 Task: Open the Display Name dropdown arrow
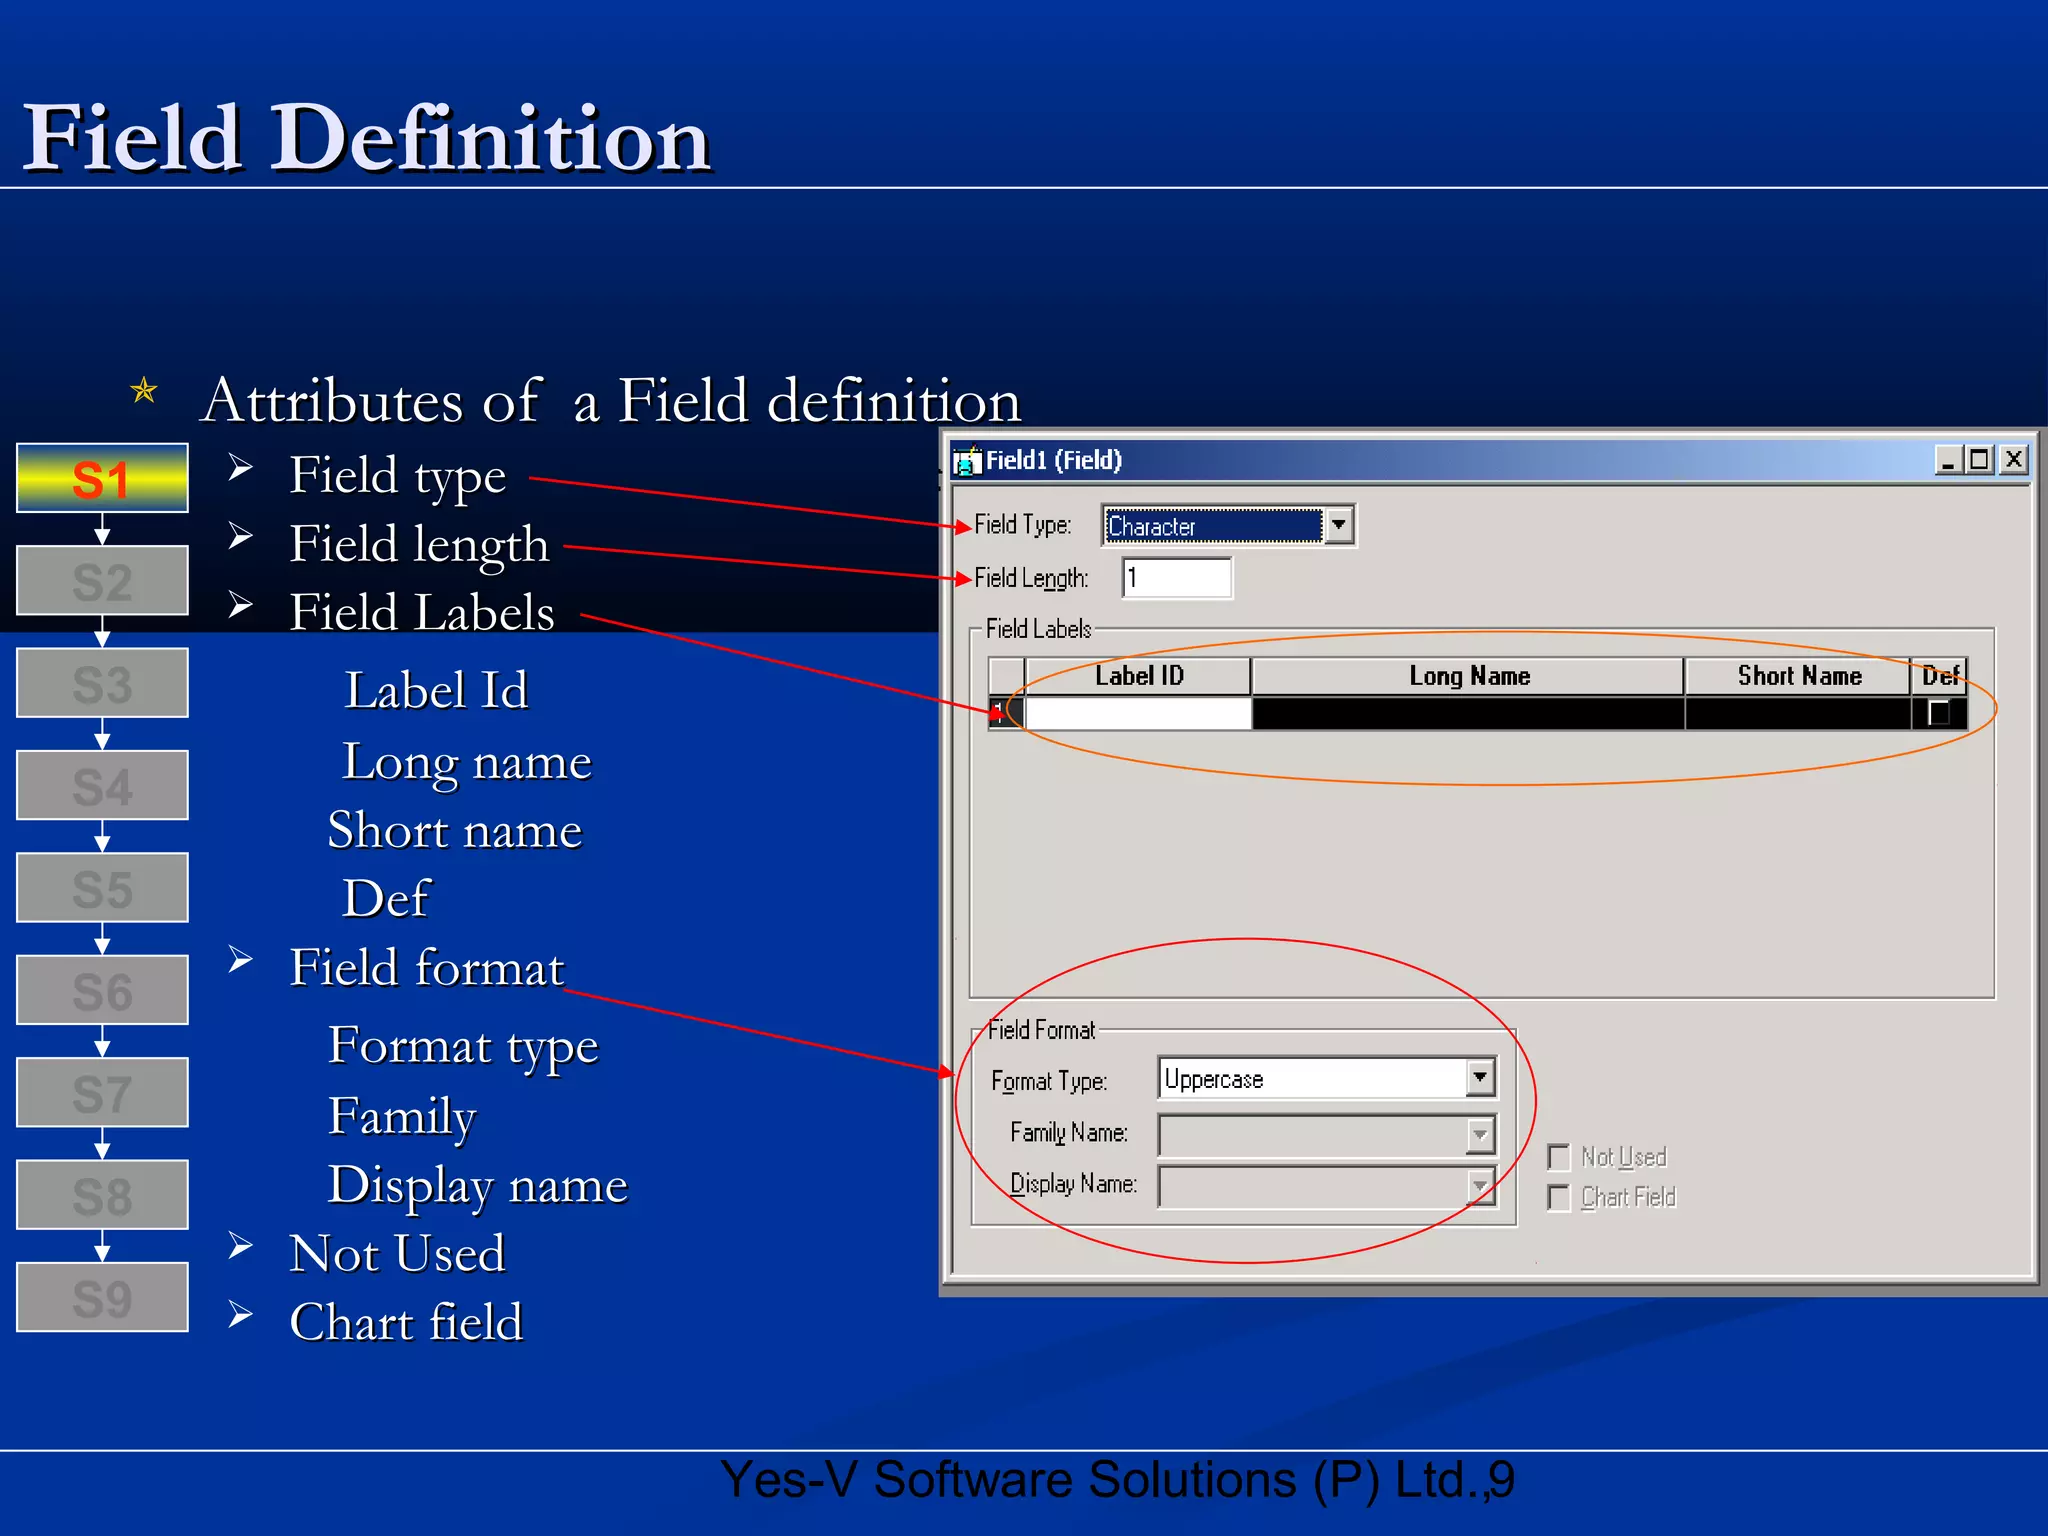click(x=1480, y=1186)
